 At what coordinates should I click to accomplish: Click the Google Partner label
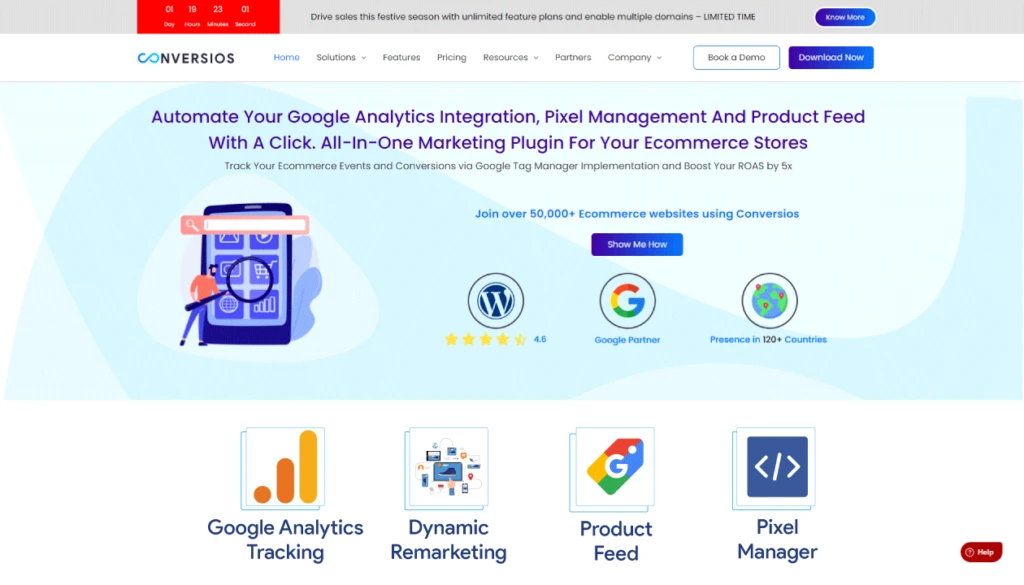tap(627, 340)
